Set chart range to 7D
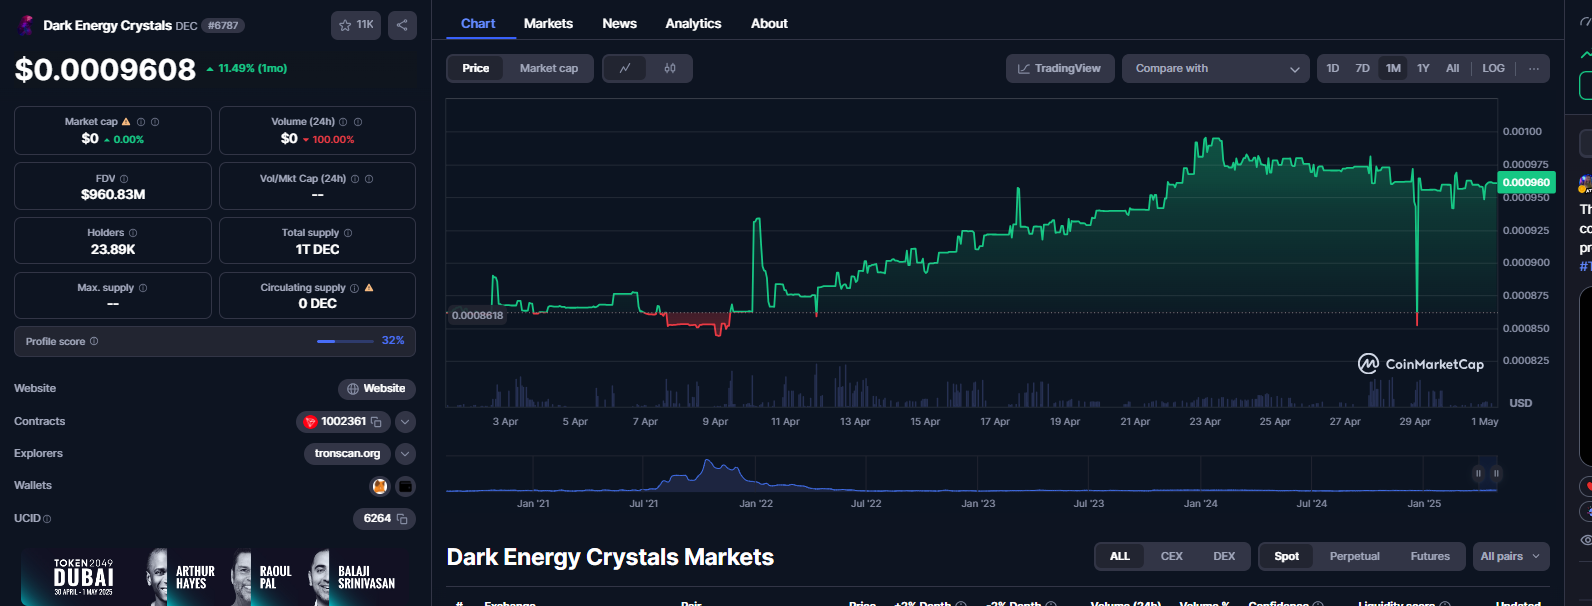This screenshot has width=1592, height=606. pyautogui.click(x=1362, y=68)
